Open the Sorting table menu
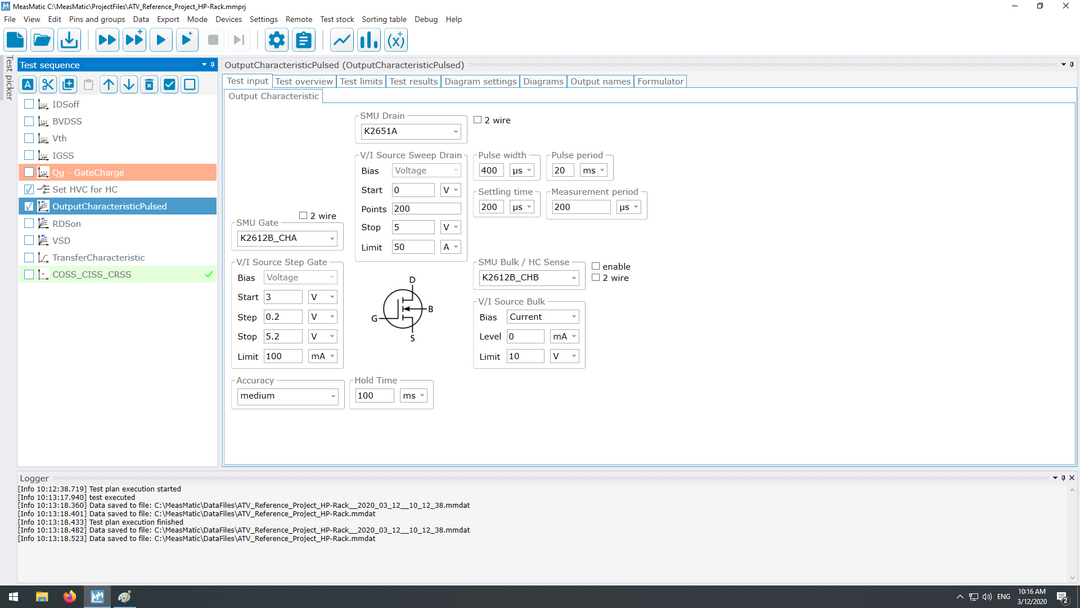The height and width of the screenshot is (608, 1080). tap(384, 19)
